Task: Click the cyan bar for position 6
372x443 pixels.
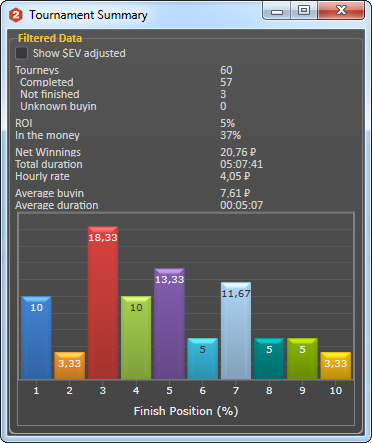Action: 203,358
